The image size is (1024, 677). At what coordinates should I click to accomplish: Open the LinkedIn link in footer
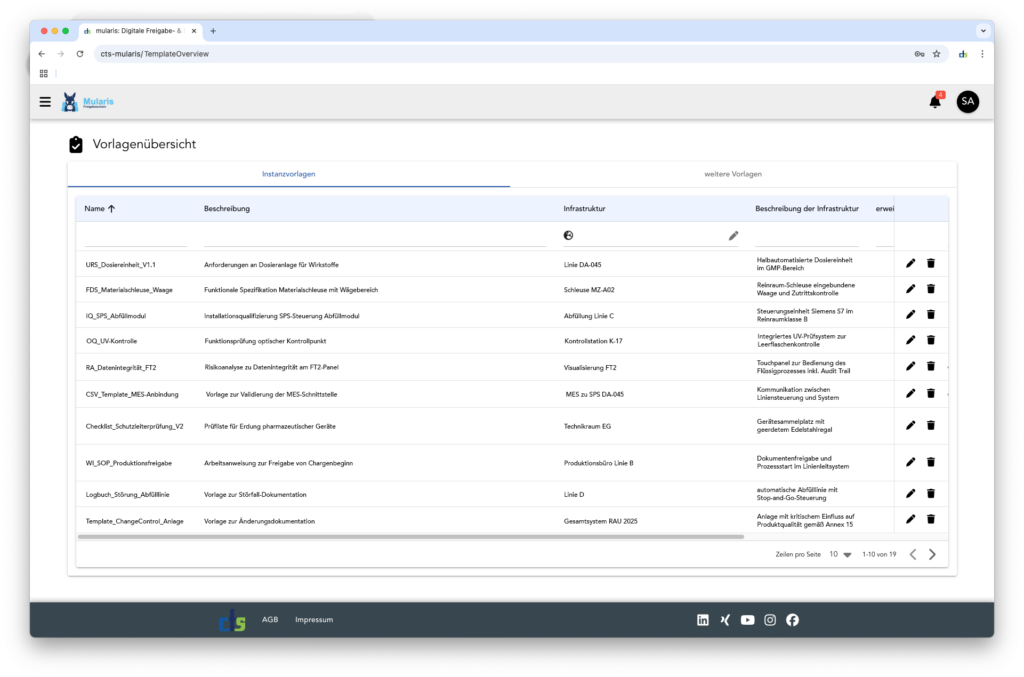pyautogui.click(x=703, y=620)
